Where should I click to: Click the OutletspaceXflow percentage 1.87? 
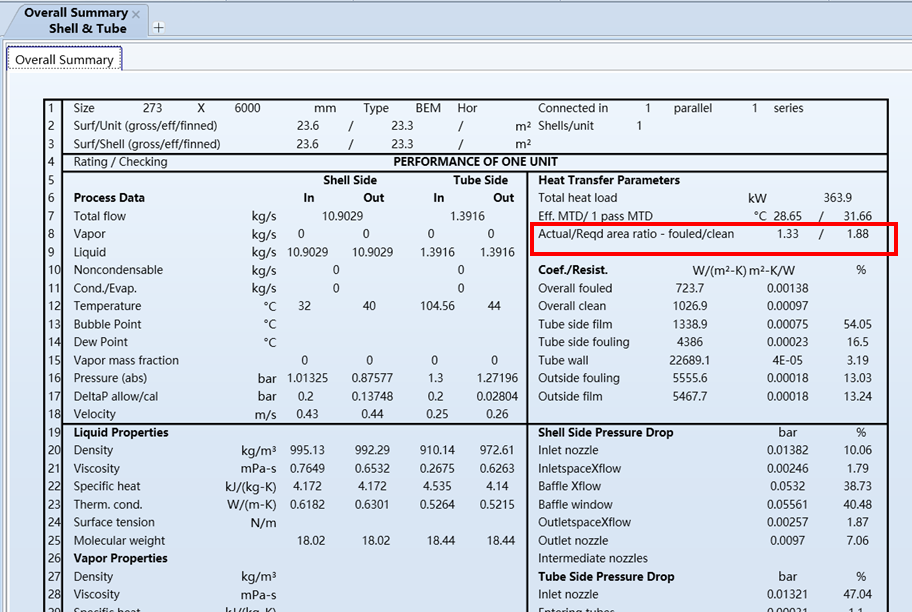[857, 522]
